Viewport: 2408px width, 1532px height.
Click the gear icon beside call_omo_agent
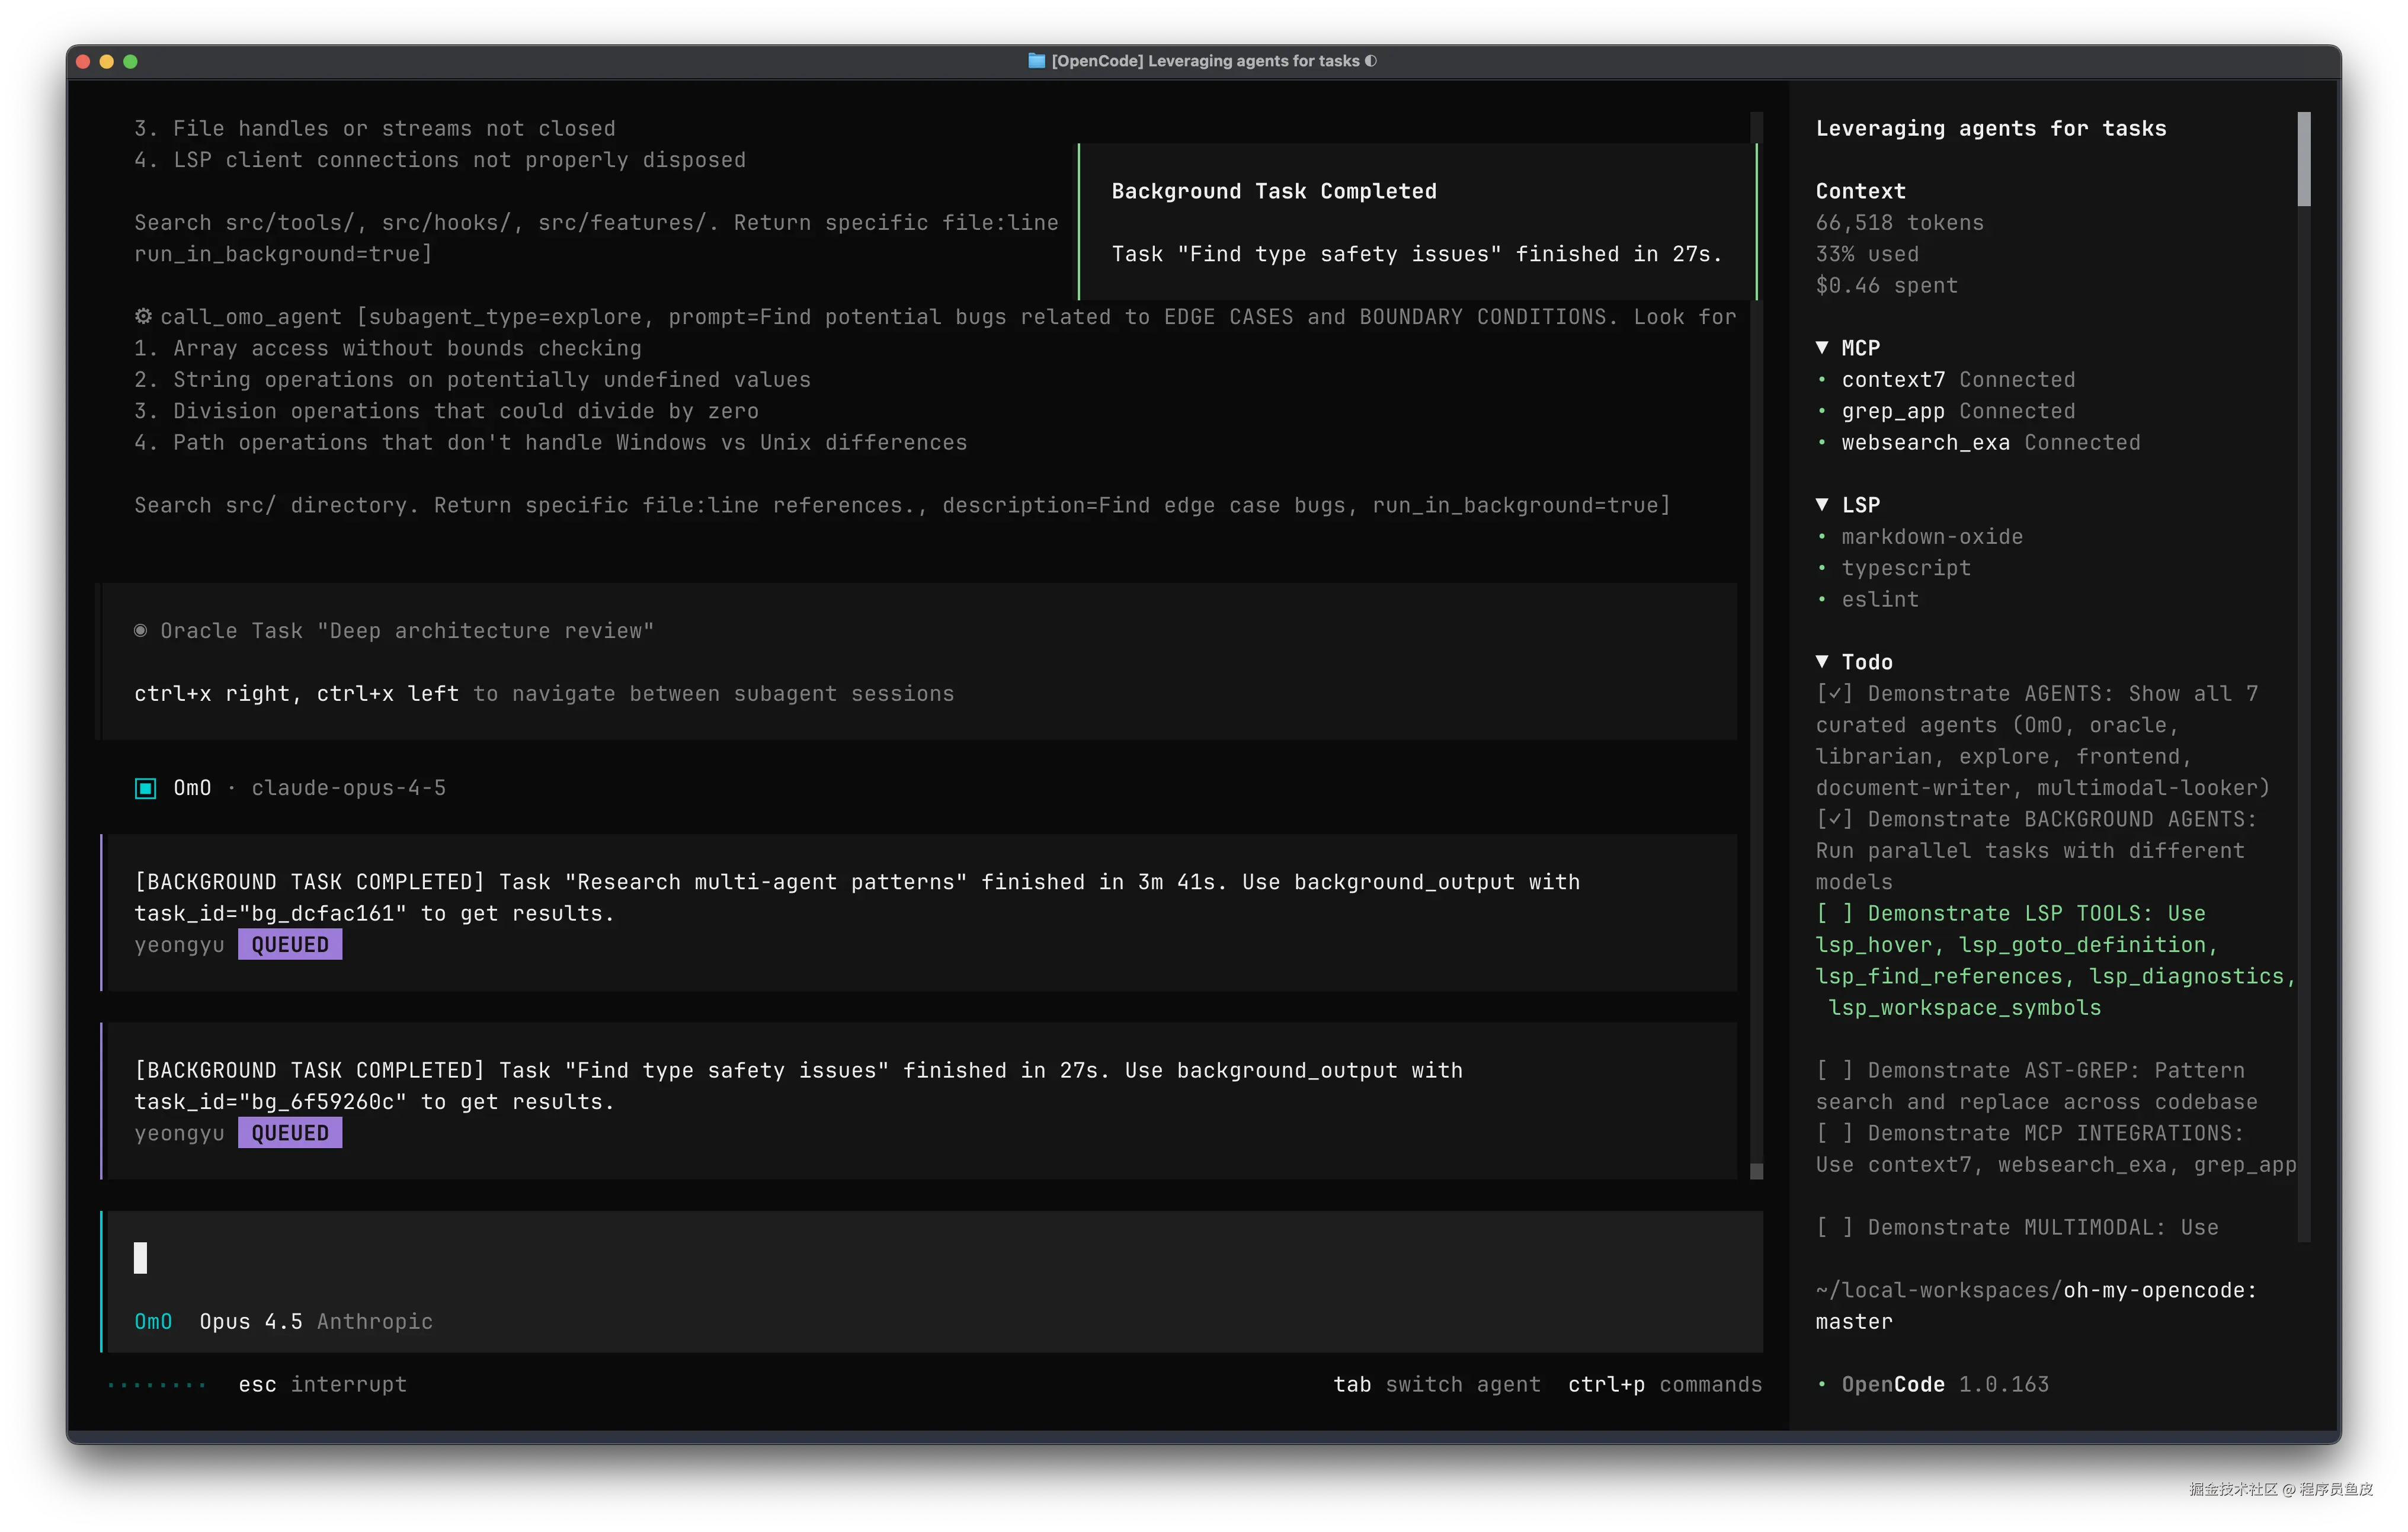[143, 316]
